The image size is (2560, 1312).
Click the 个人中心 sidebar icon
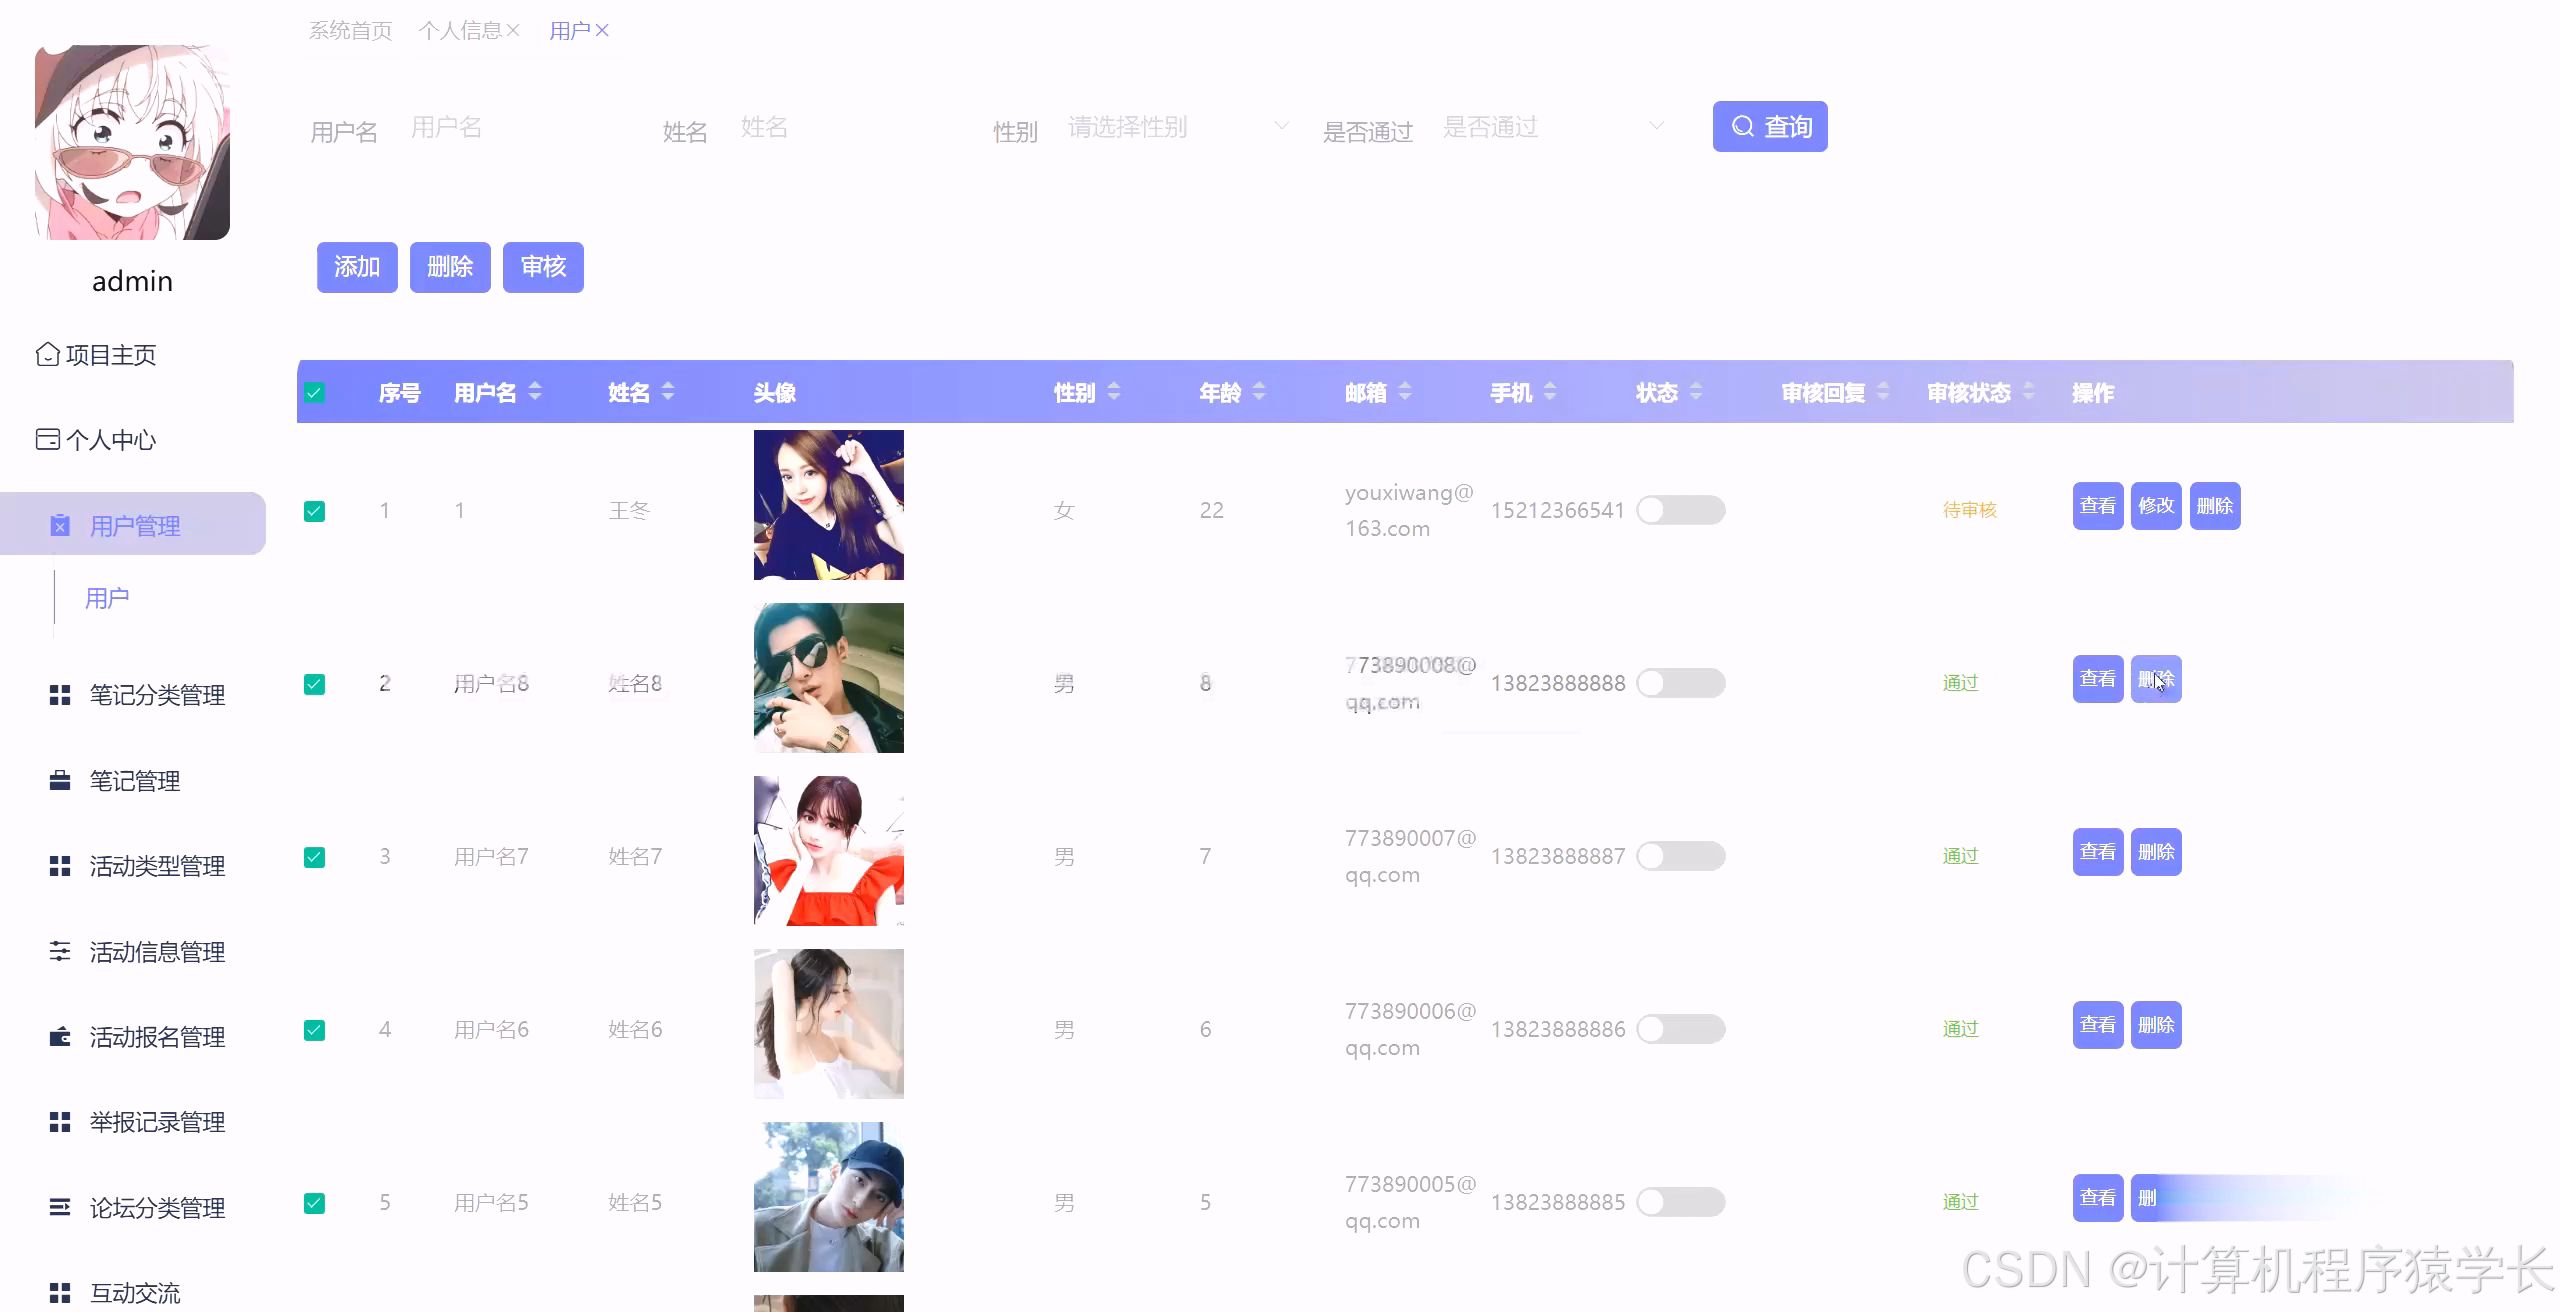47,440
